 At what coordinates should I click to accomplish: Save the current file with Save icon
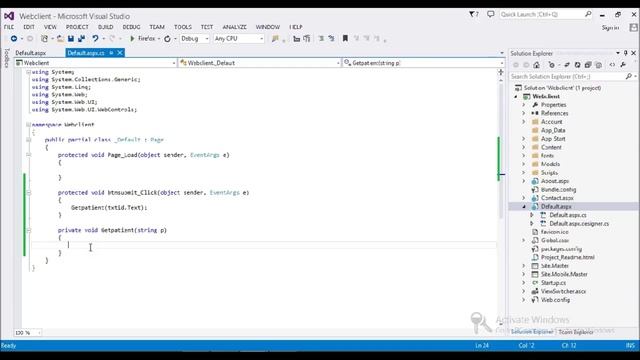pos(71,38)
